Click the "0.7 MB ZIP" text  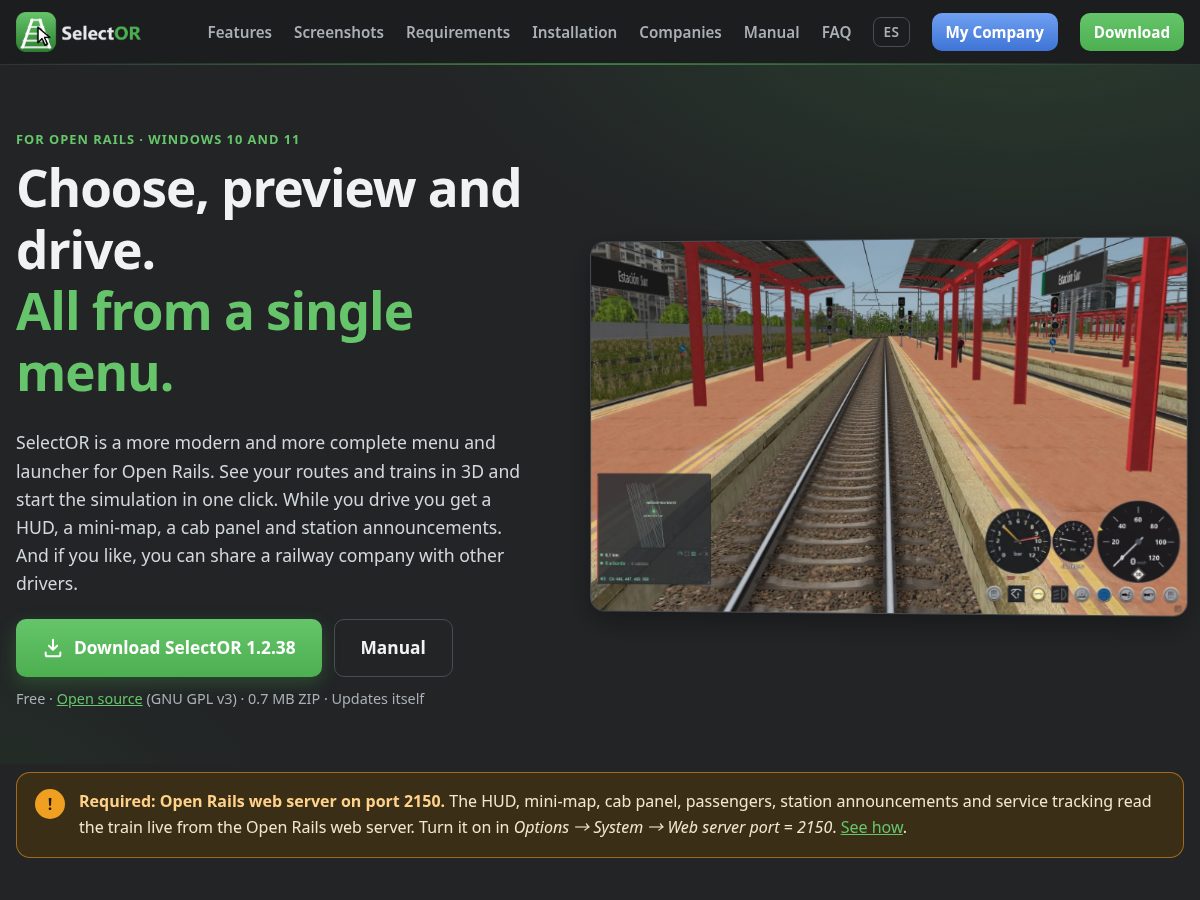284,699
